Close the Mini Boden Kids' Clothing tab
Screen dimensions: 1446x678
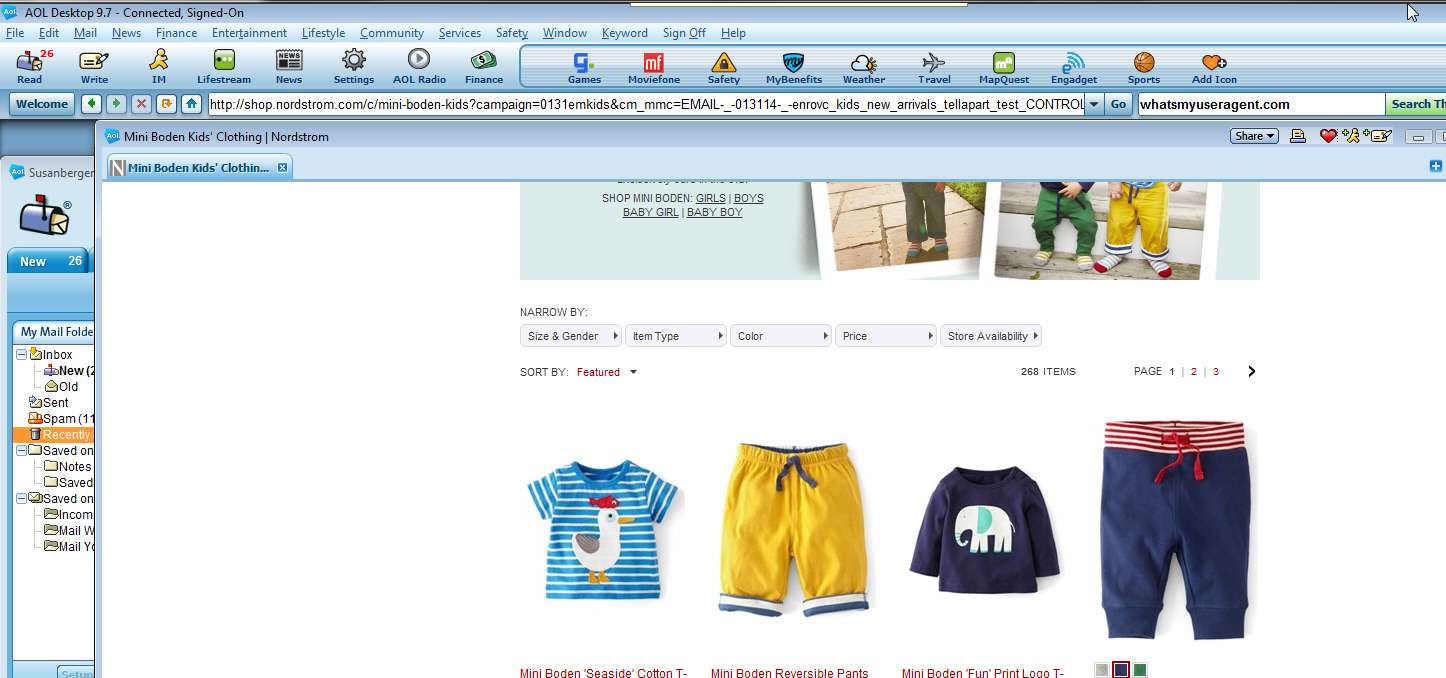(282, 167)
